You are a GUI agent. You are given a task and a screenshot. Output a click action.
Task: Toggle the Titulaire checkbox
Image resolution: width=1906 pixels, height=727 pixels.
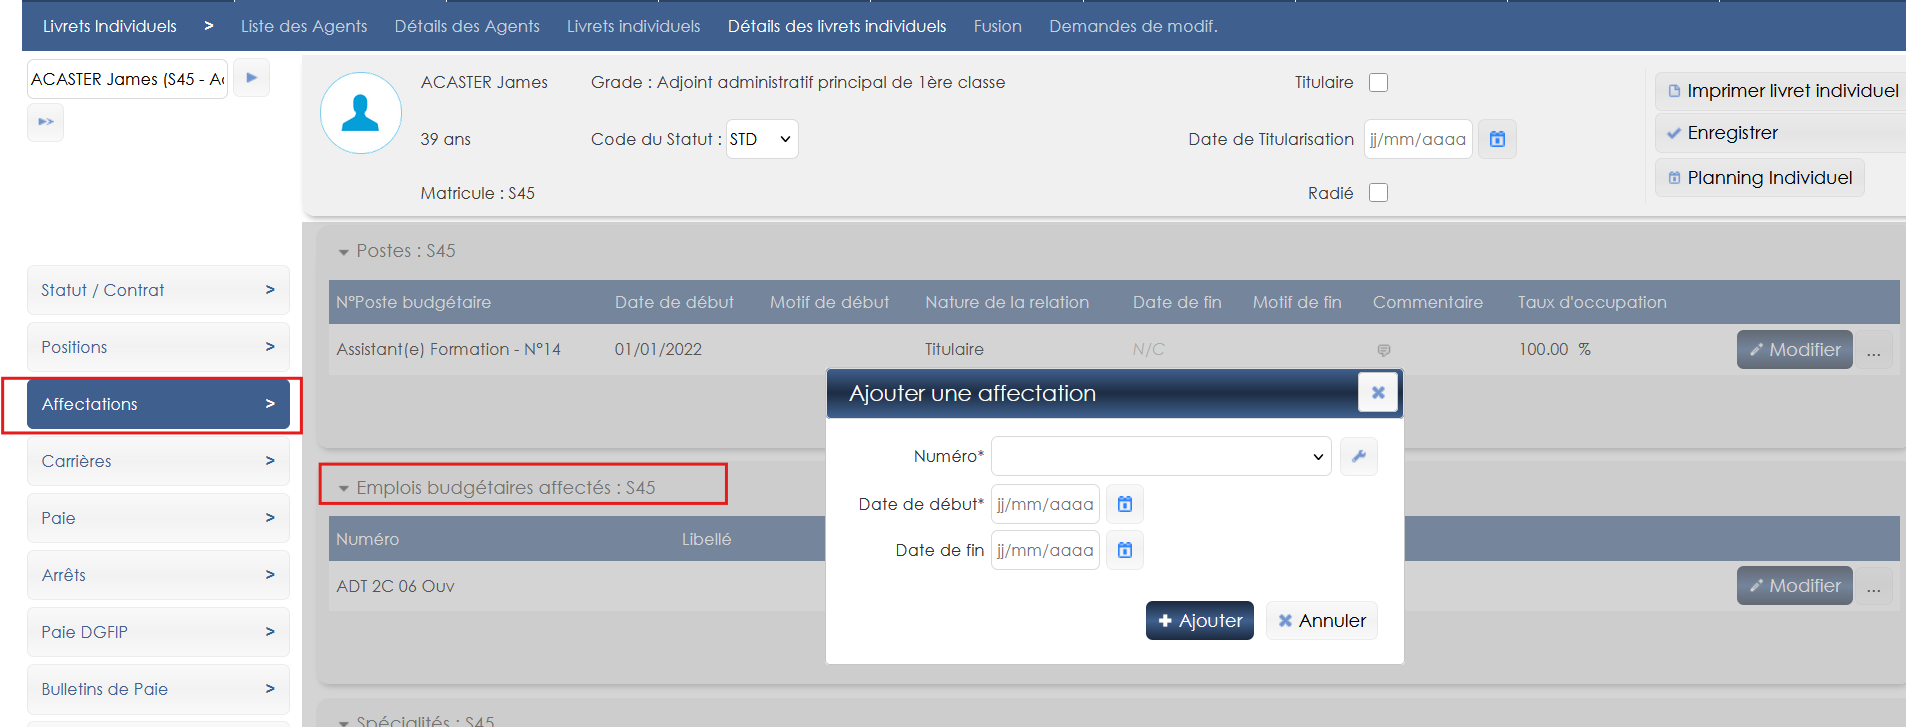click(x=1378, y=82)
